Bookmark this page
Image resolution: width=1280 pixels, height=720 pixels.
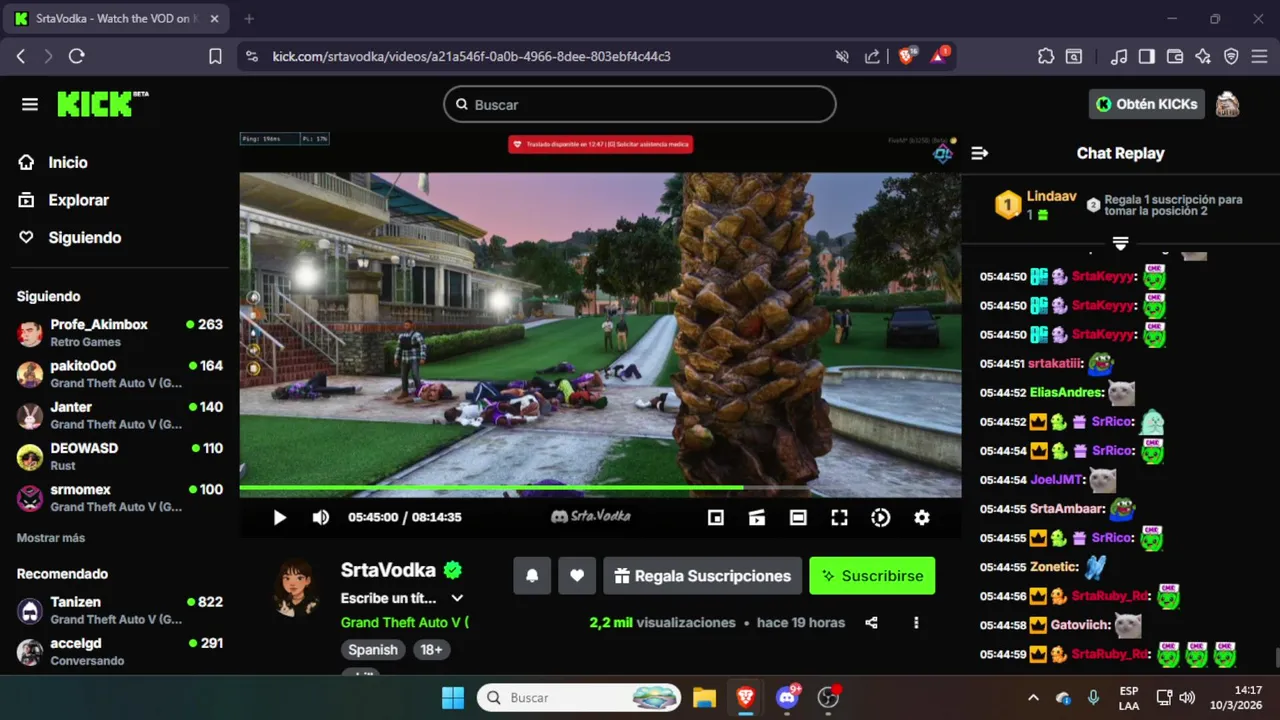[215, 56]
